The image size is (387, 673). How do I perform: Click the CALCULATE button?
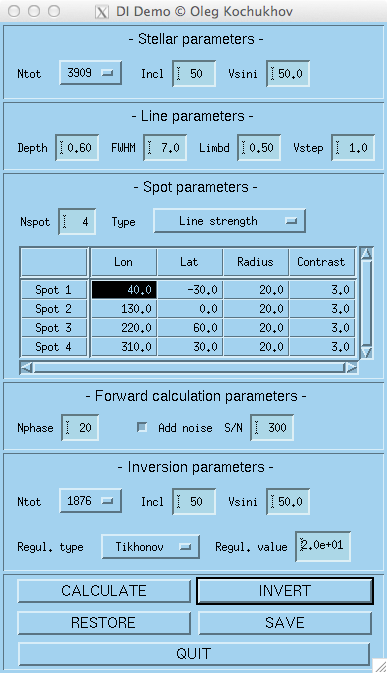tap(104, 591)
